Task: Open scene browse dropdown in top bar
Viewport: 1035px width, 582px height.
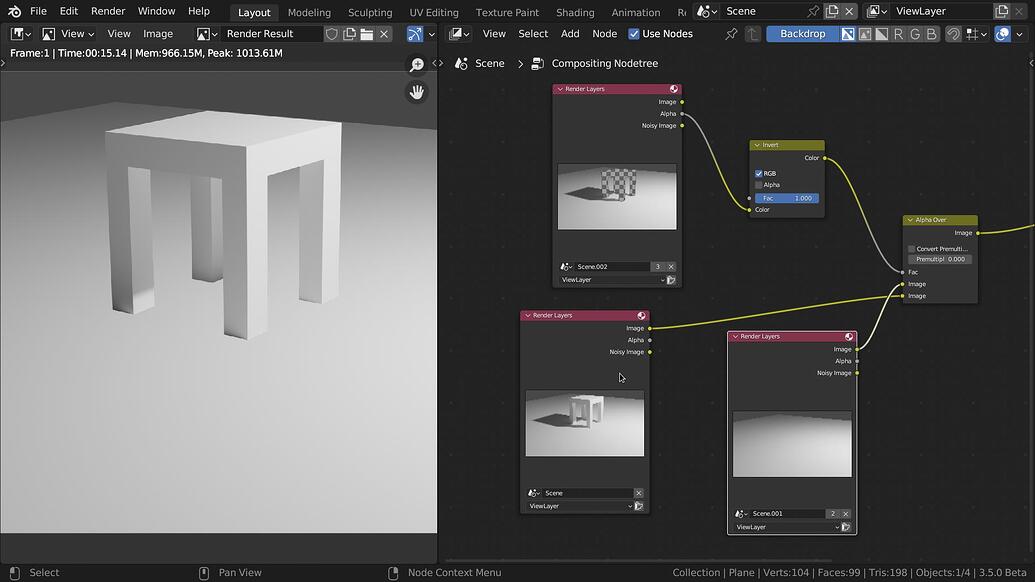Action: tap(707, 11)
